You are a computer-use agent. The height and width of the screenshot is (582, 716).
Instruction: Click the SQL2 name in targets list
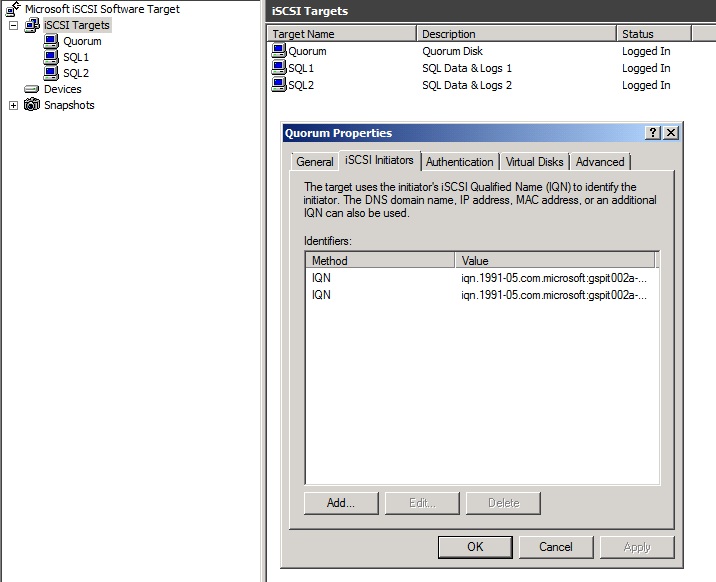click(x=301, y=85)
